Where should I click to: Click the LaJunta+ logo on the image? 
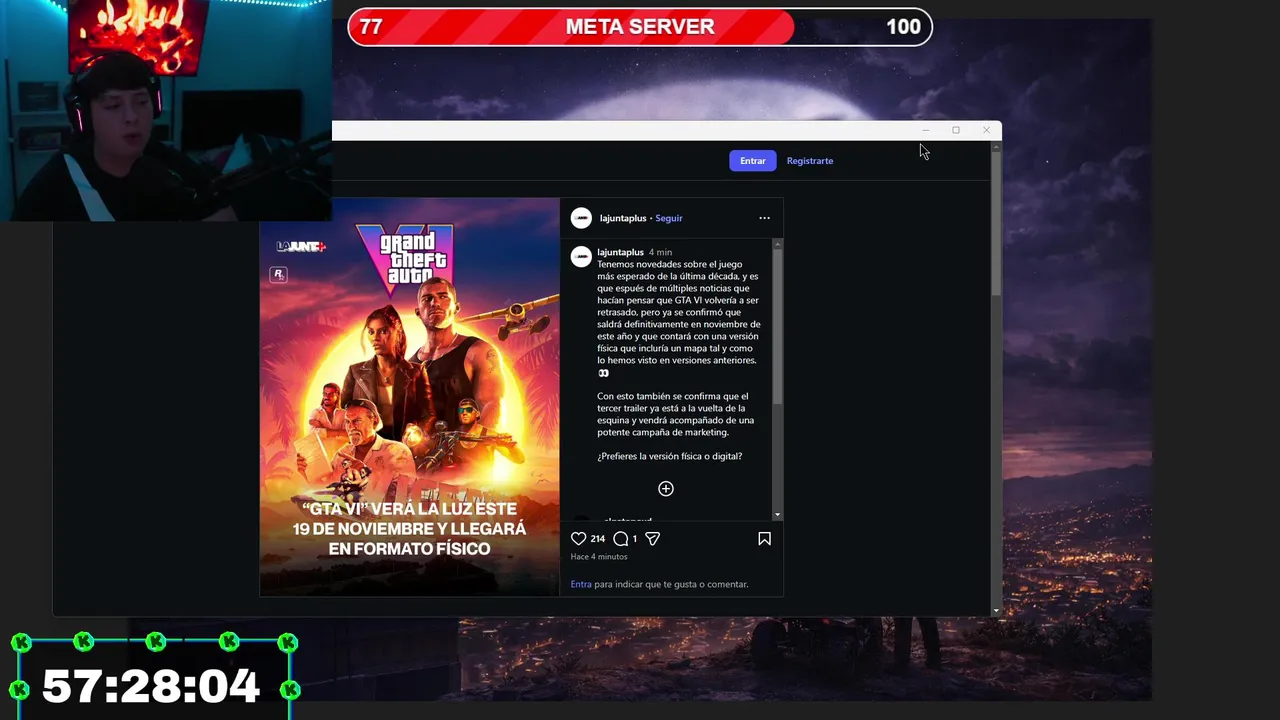(x=301, y=246)
